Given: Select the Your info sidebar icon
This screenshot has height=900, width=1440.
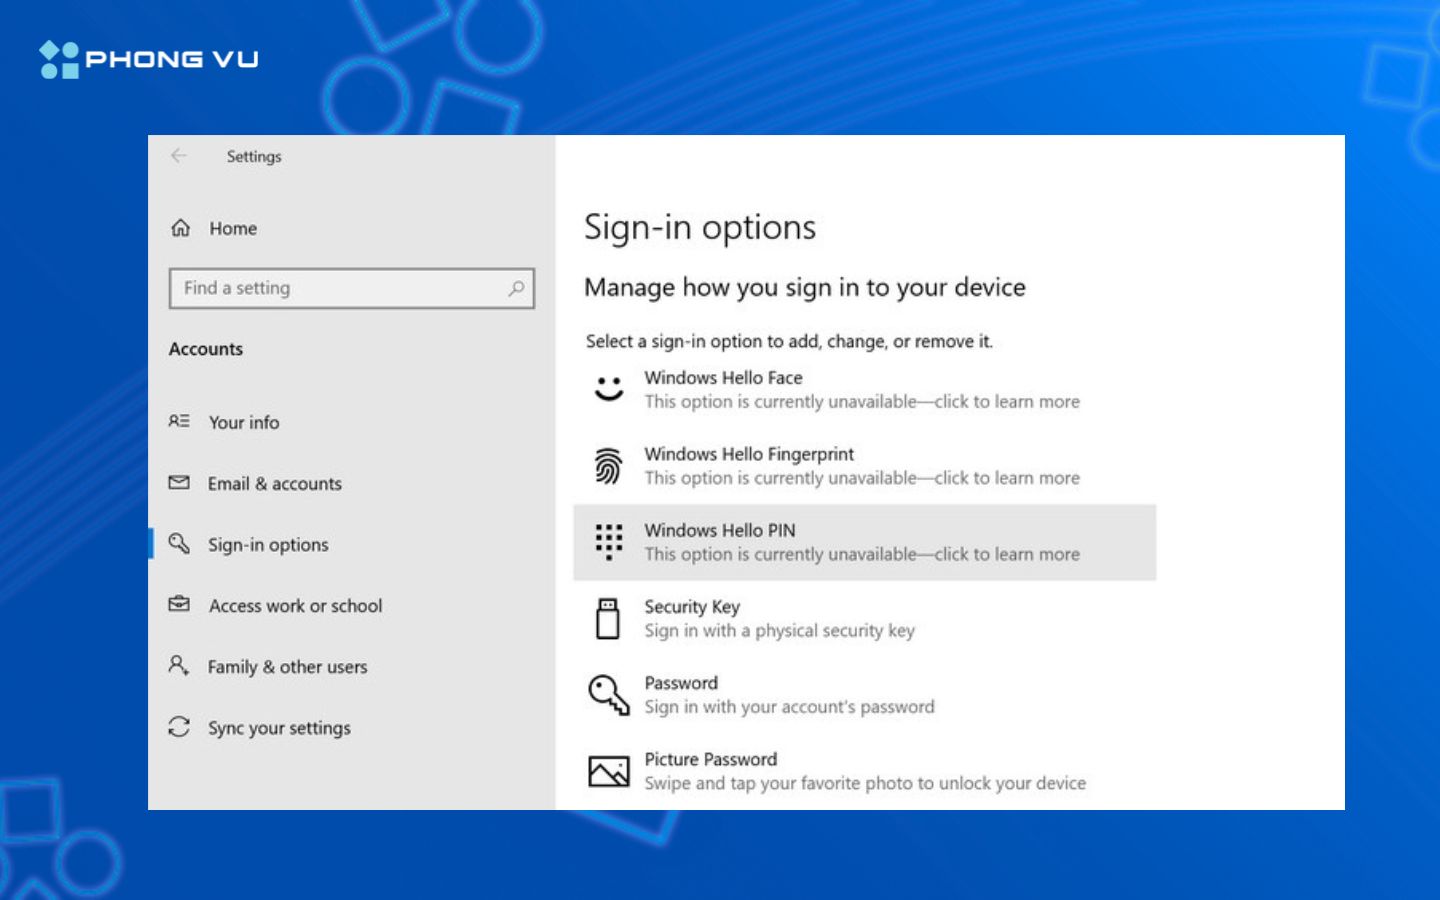Looking at the screenshot, I should [x=180, y=422].
